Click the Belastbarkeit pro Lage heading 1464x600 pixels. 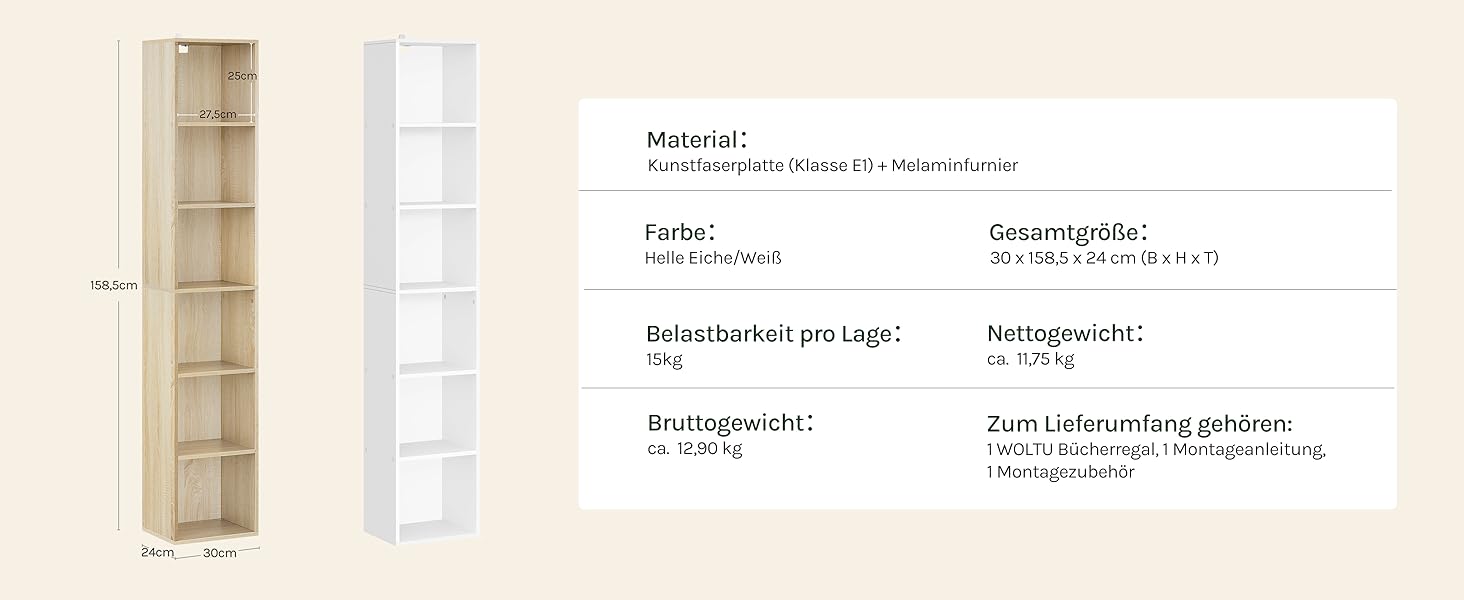click(x=774, y=334)
